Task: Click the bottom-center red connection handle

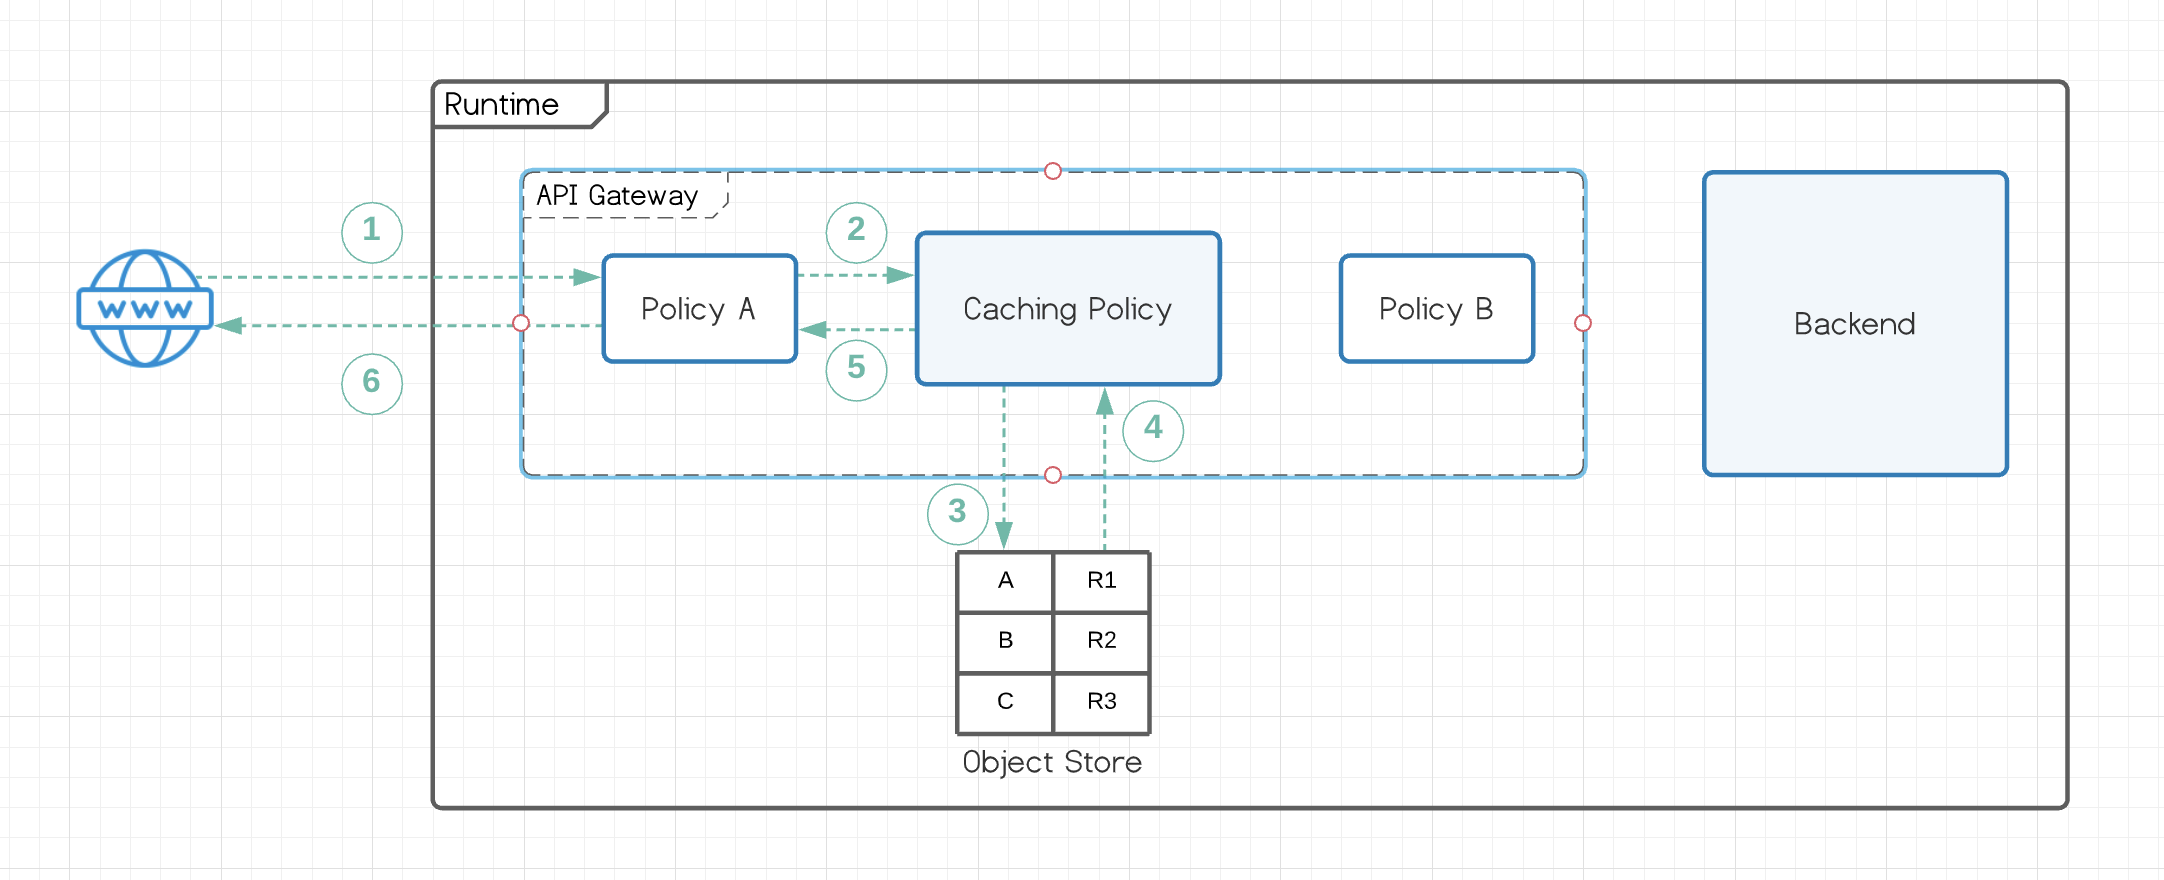Action: point(1052,475)
